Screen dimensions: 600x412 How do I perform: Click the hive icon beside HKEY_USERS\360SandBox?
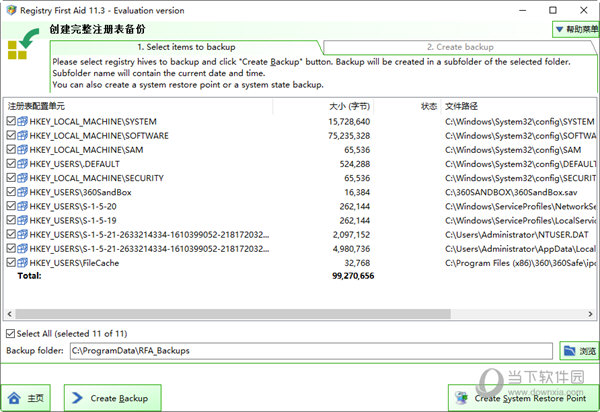23,192
